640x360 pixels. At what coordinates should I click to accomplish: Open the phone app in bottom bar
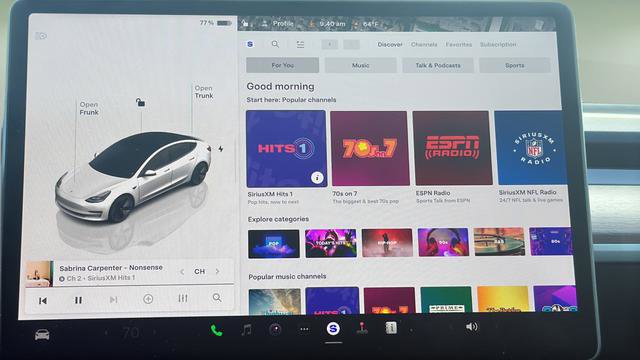pyautogui.click(x=216, y=330)
